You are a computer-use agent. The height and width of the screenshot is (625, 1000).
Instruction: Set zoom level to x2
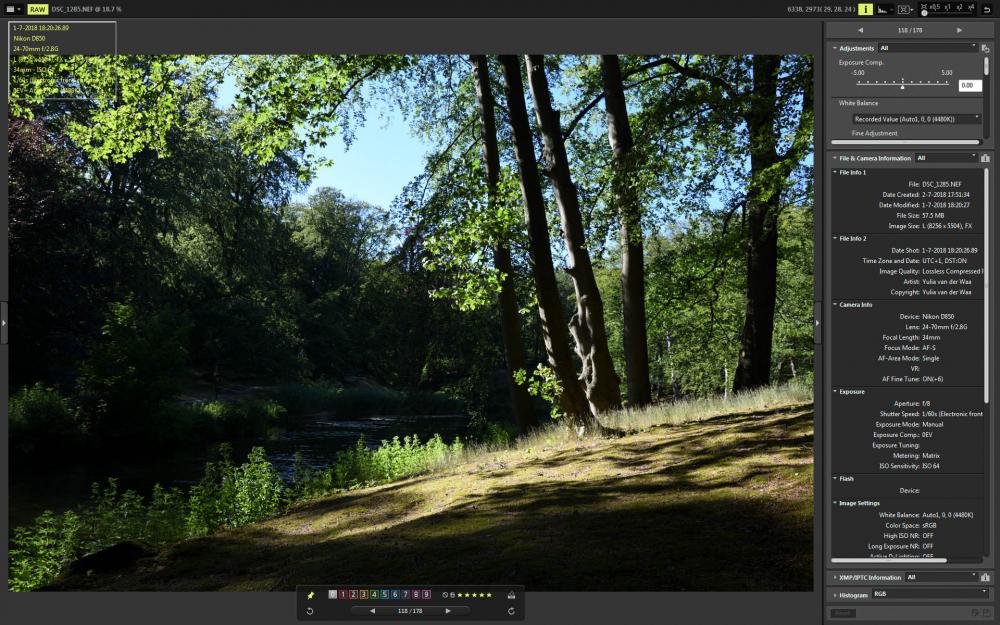pyautogui.click(x=959, y=7)
